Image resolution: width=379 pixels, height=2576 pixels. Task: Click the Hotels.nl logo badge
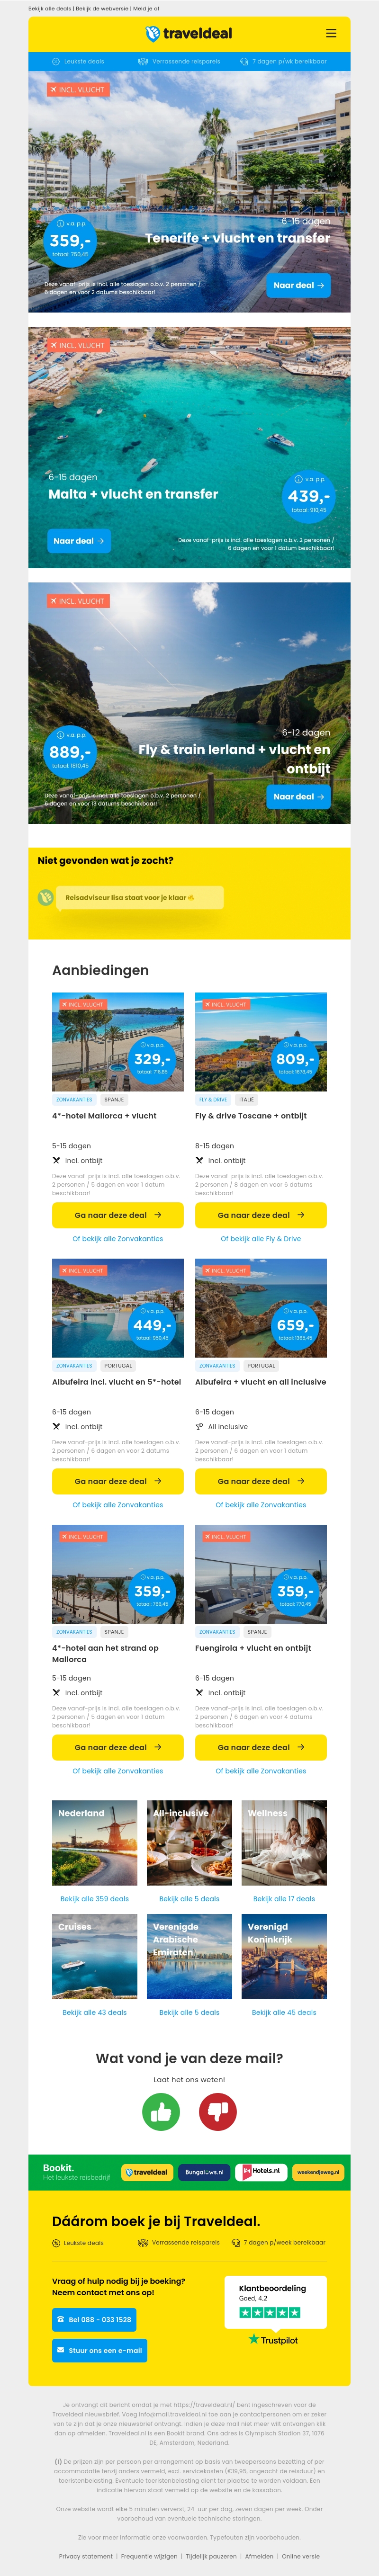click(x=261, y=2172)
